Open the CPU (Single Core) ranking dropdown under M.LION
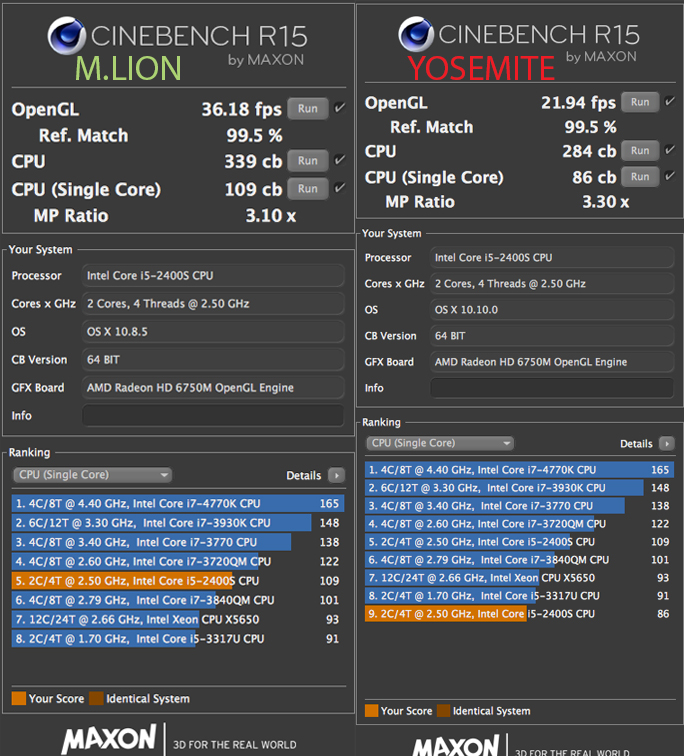The image size is (684, 756). click(x=92, y=475)
